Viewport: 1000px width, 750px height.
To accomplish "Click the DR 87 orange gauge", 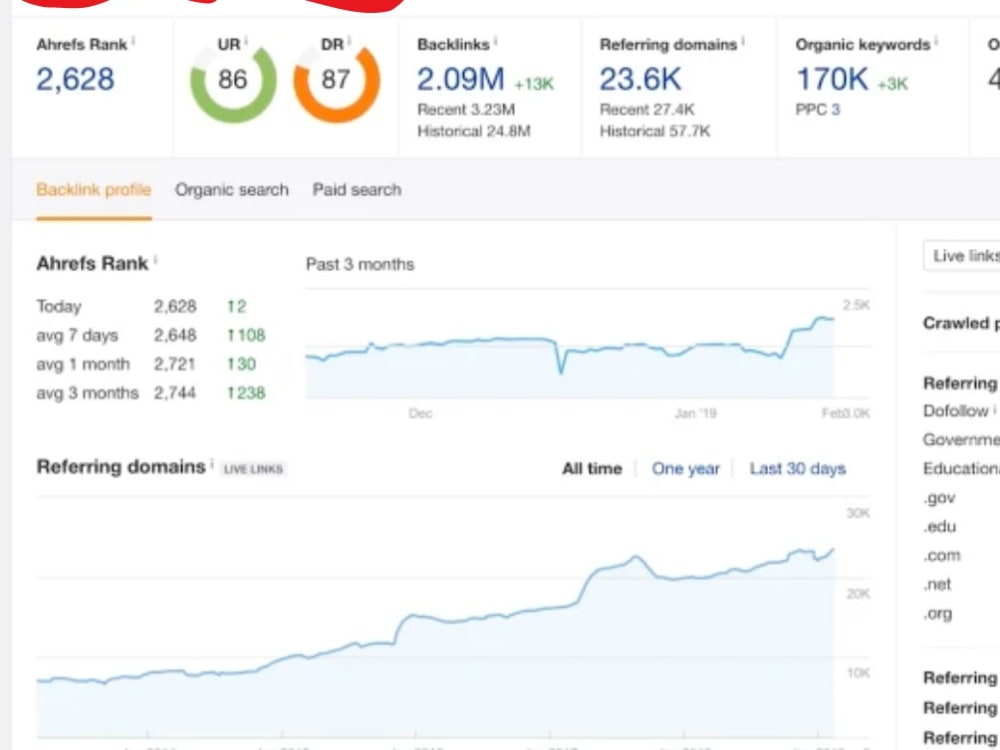I will [336, 80].
